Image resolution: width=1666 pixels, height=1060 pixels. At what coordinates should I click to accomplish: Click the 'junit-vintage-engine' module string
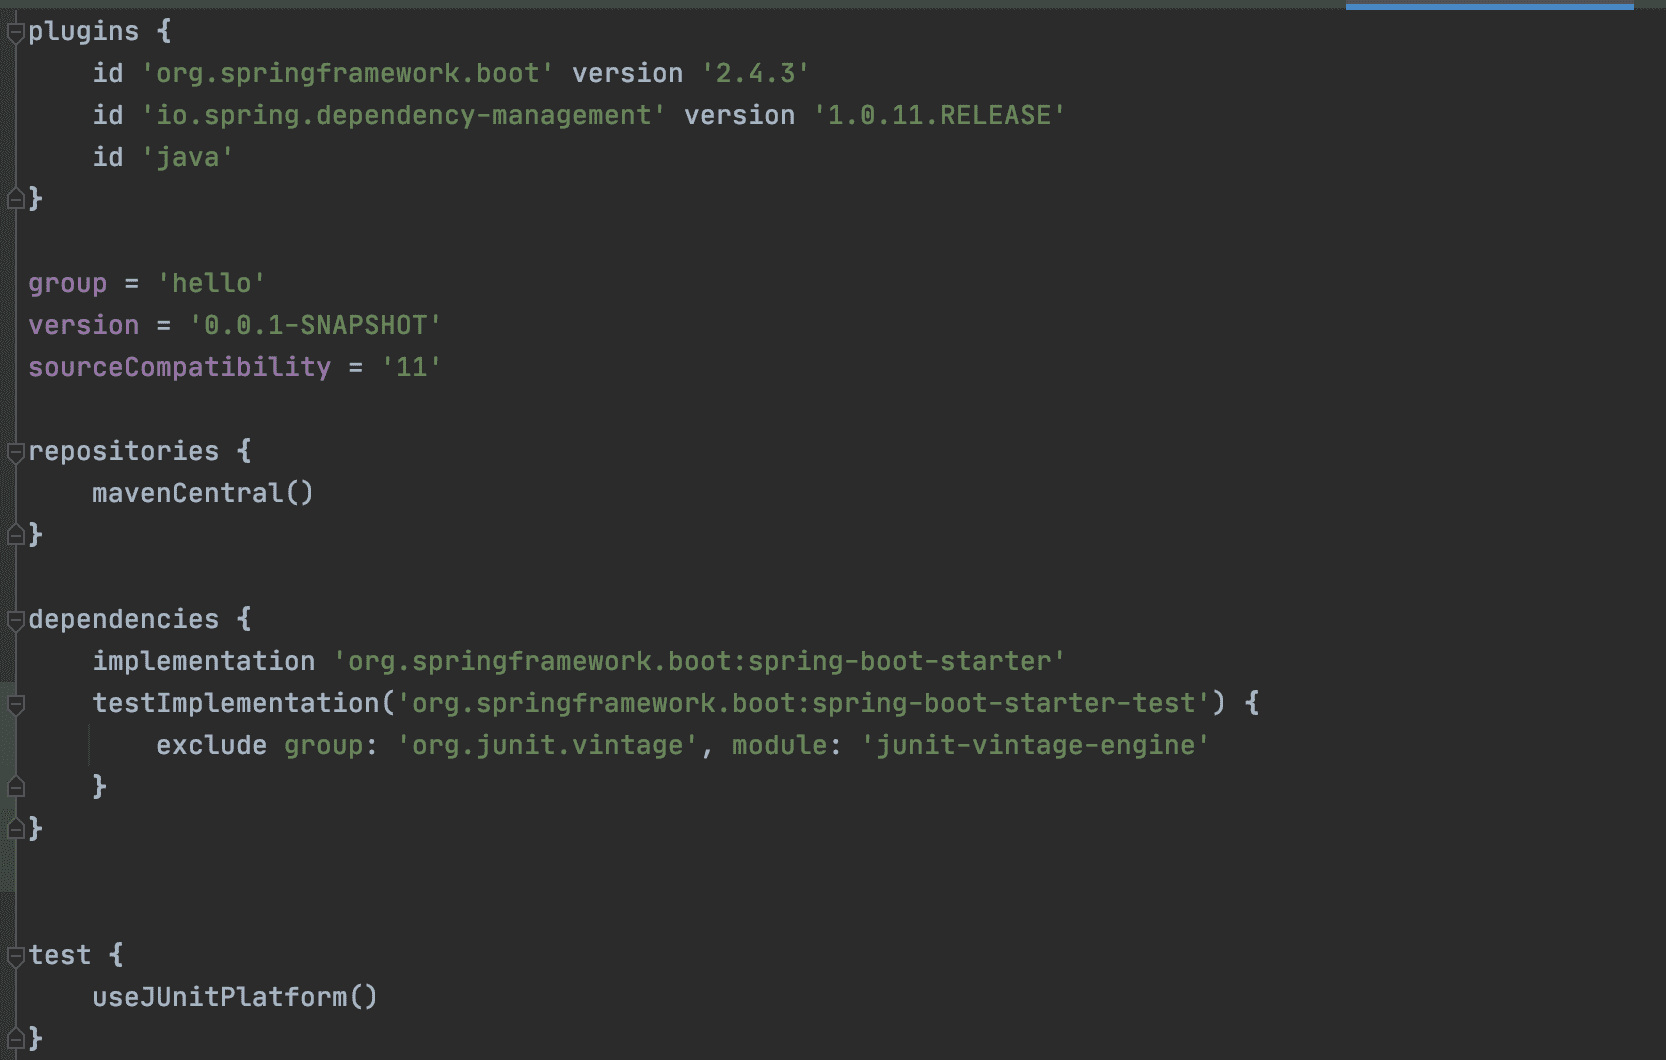pyautogui.click(x=1035, y=745)
